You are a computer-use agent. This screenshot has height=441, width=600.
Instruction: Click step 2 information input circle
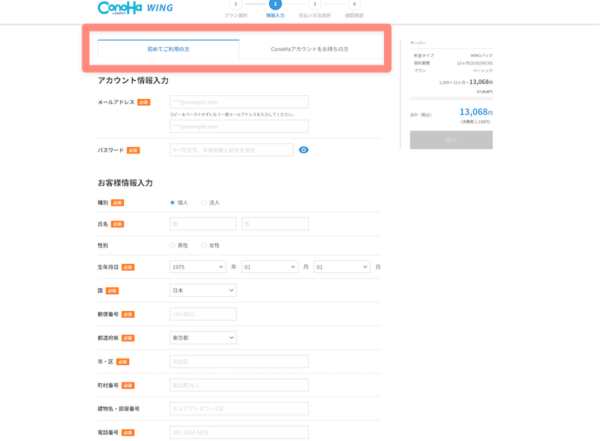point(275,4)
